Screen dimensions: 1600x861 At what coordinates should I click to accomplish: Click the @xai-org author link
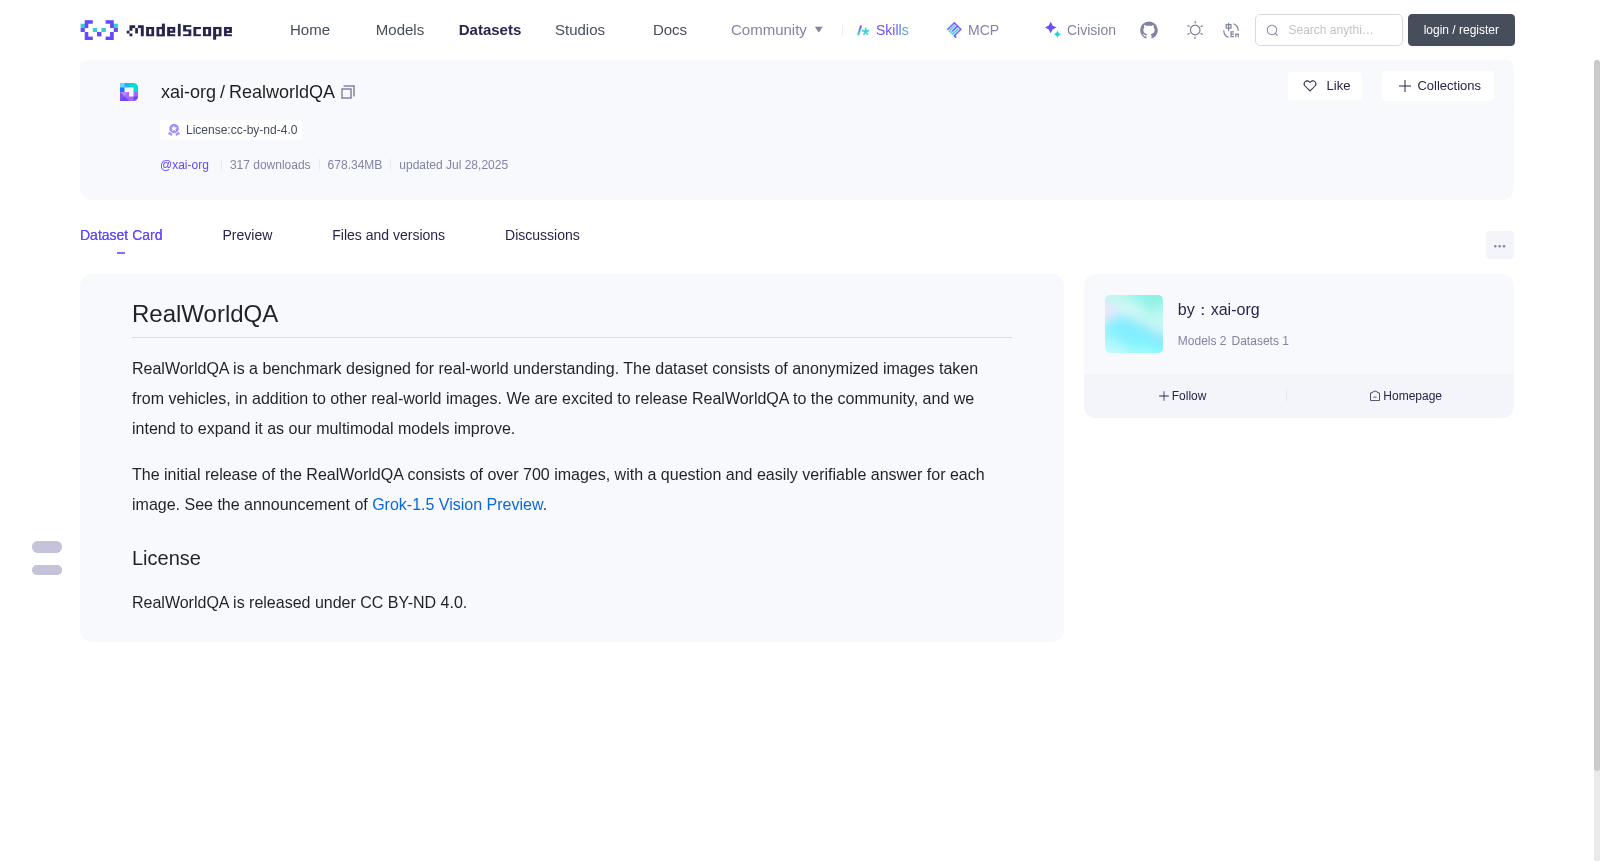coord(184,165)
